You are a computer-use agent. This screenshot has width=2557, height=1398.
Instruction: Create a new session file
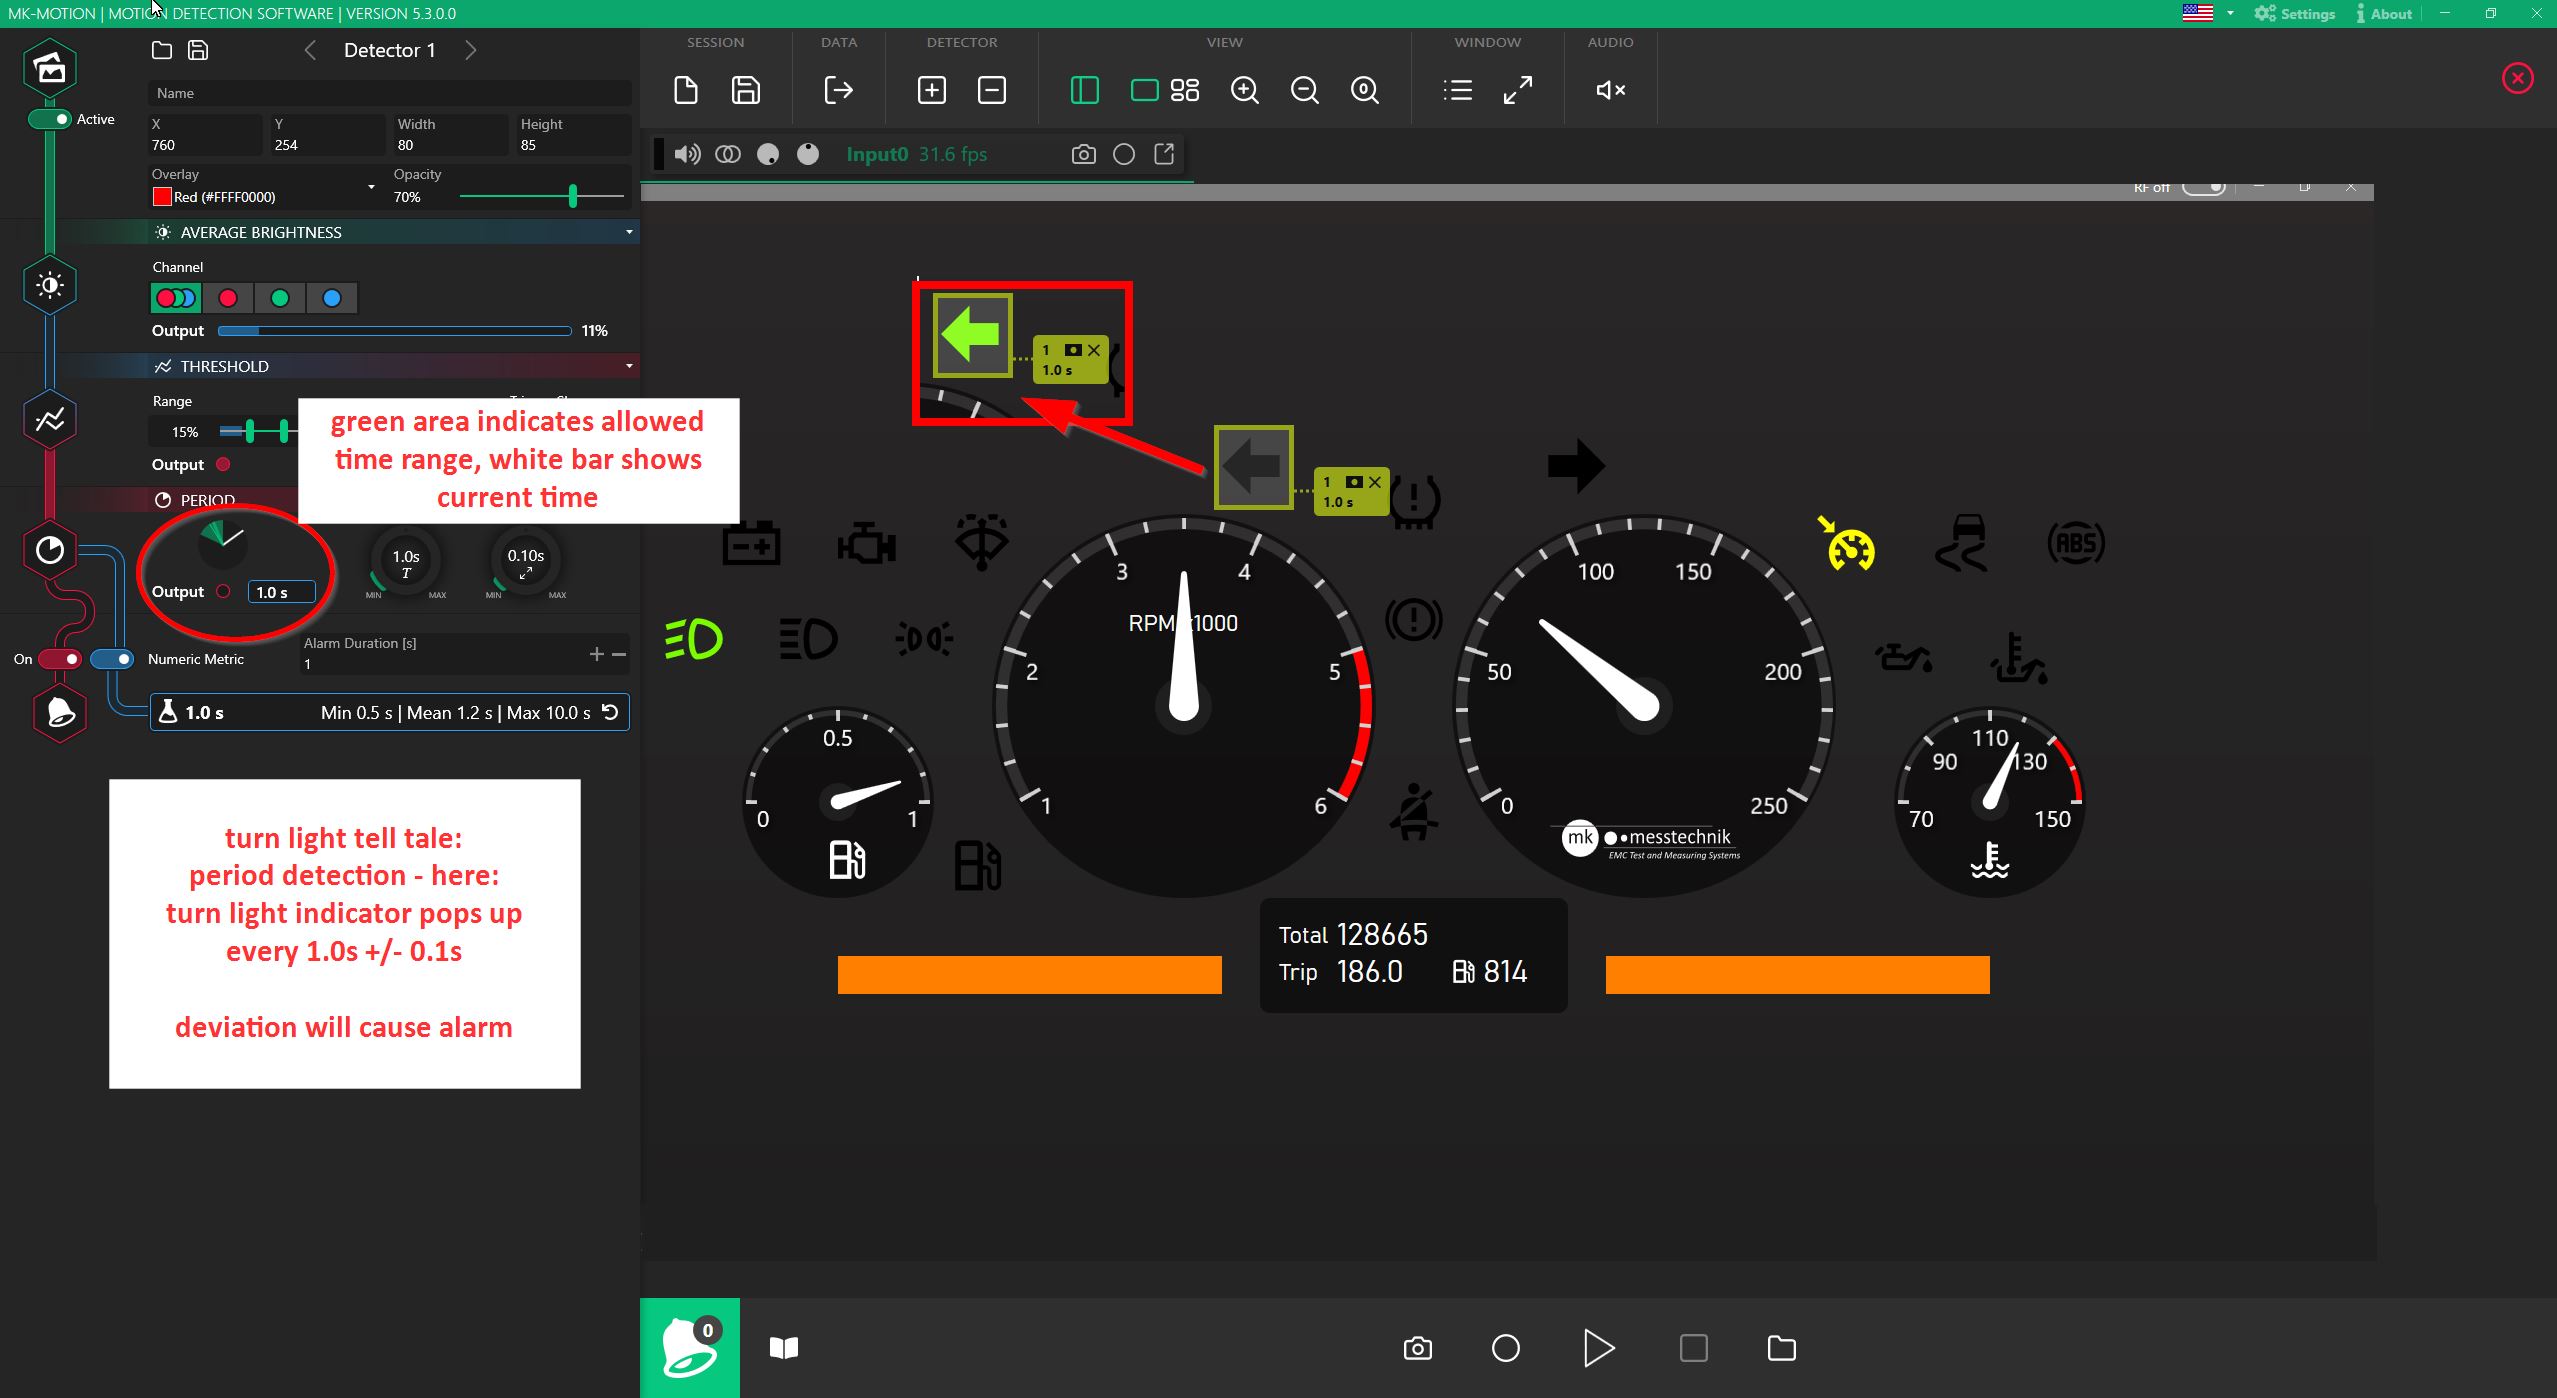click(x=686, y=90)
